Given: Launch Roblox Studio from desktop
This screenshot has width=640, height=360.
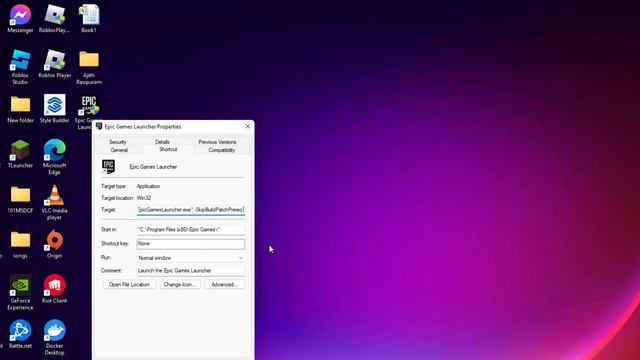Looking at the screenshot, I should (x=20, y=67).
